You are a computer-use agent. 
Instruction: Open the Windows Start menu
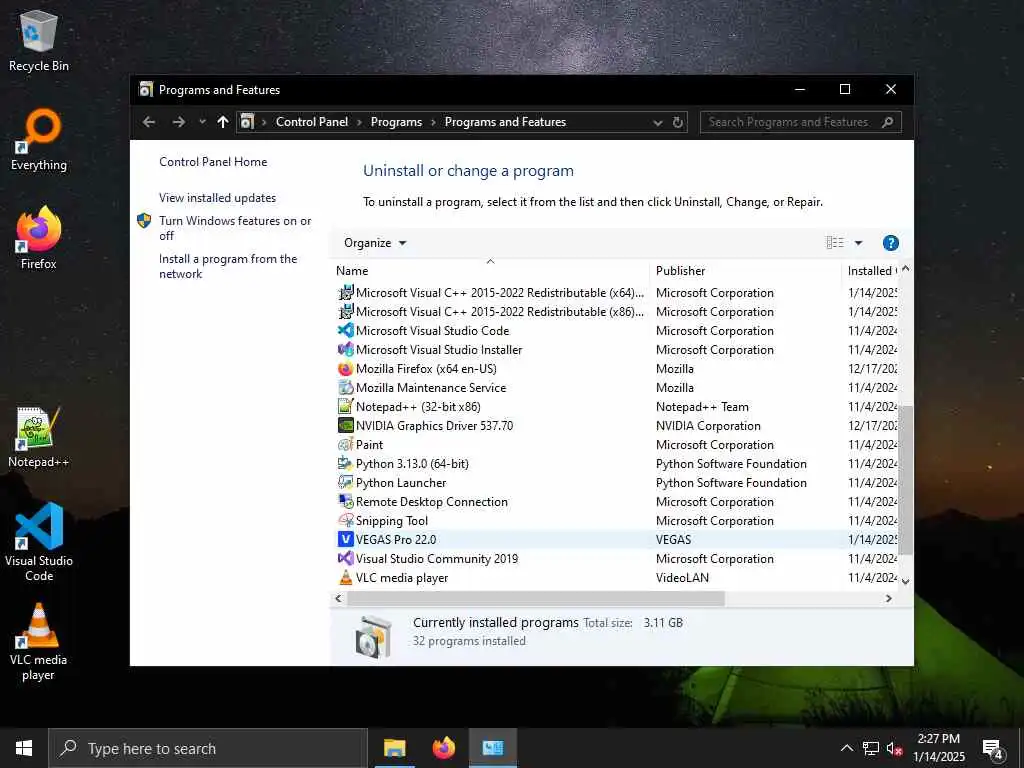tap(24, 748)
